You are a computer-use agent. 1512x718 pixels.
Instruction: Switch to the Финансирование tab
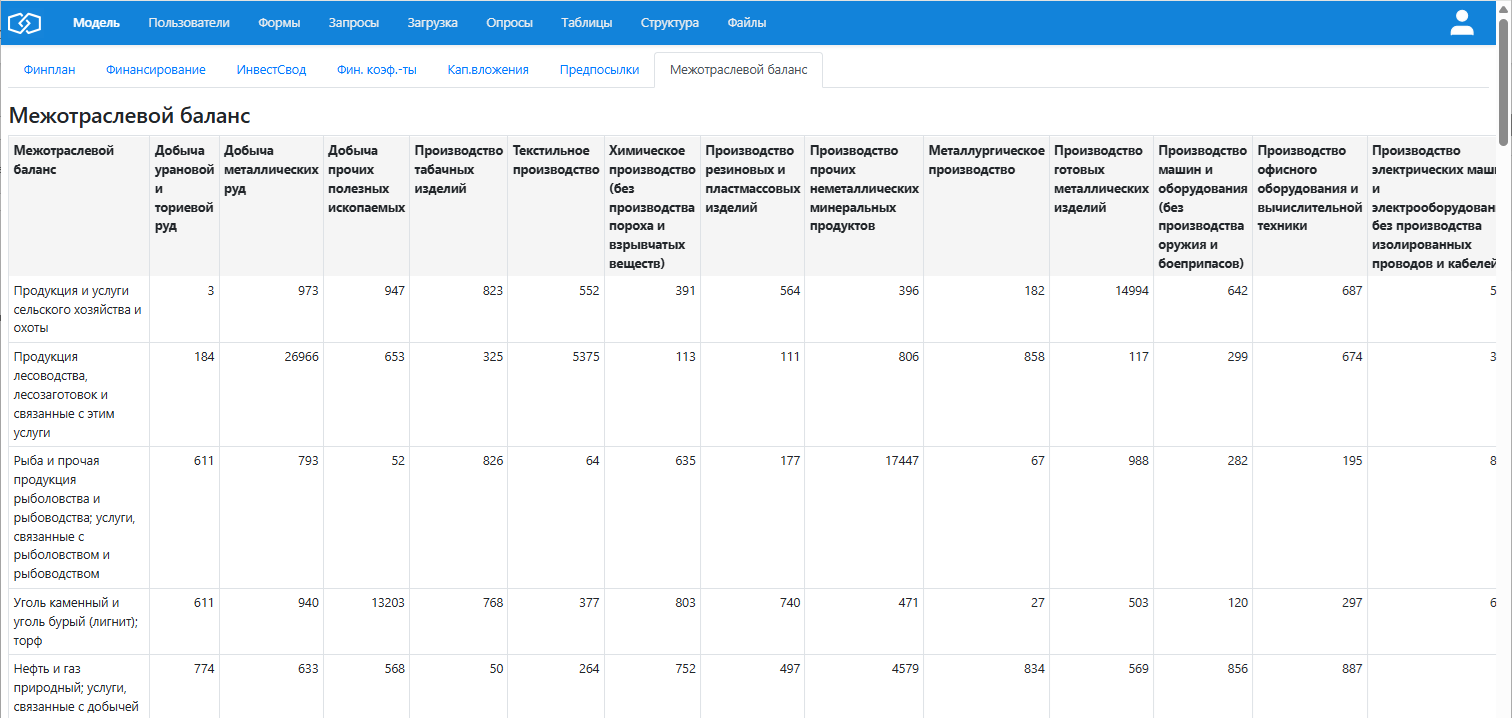point(156,70)
